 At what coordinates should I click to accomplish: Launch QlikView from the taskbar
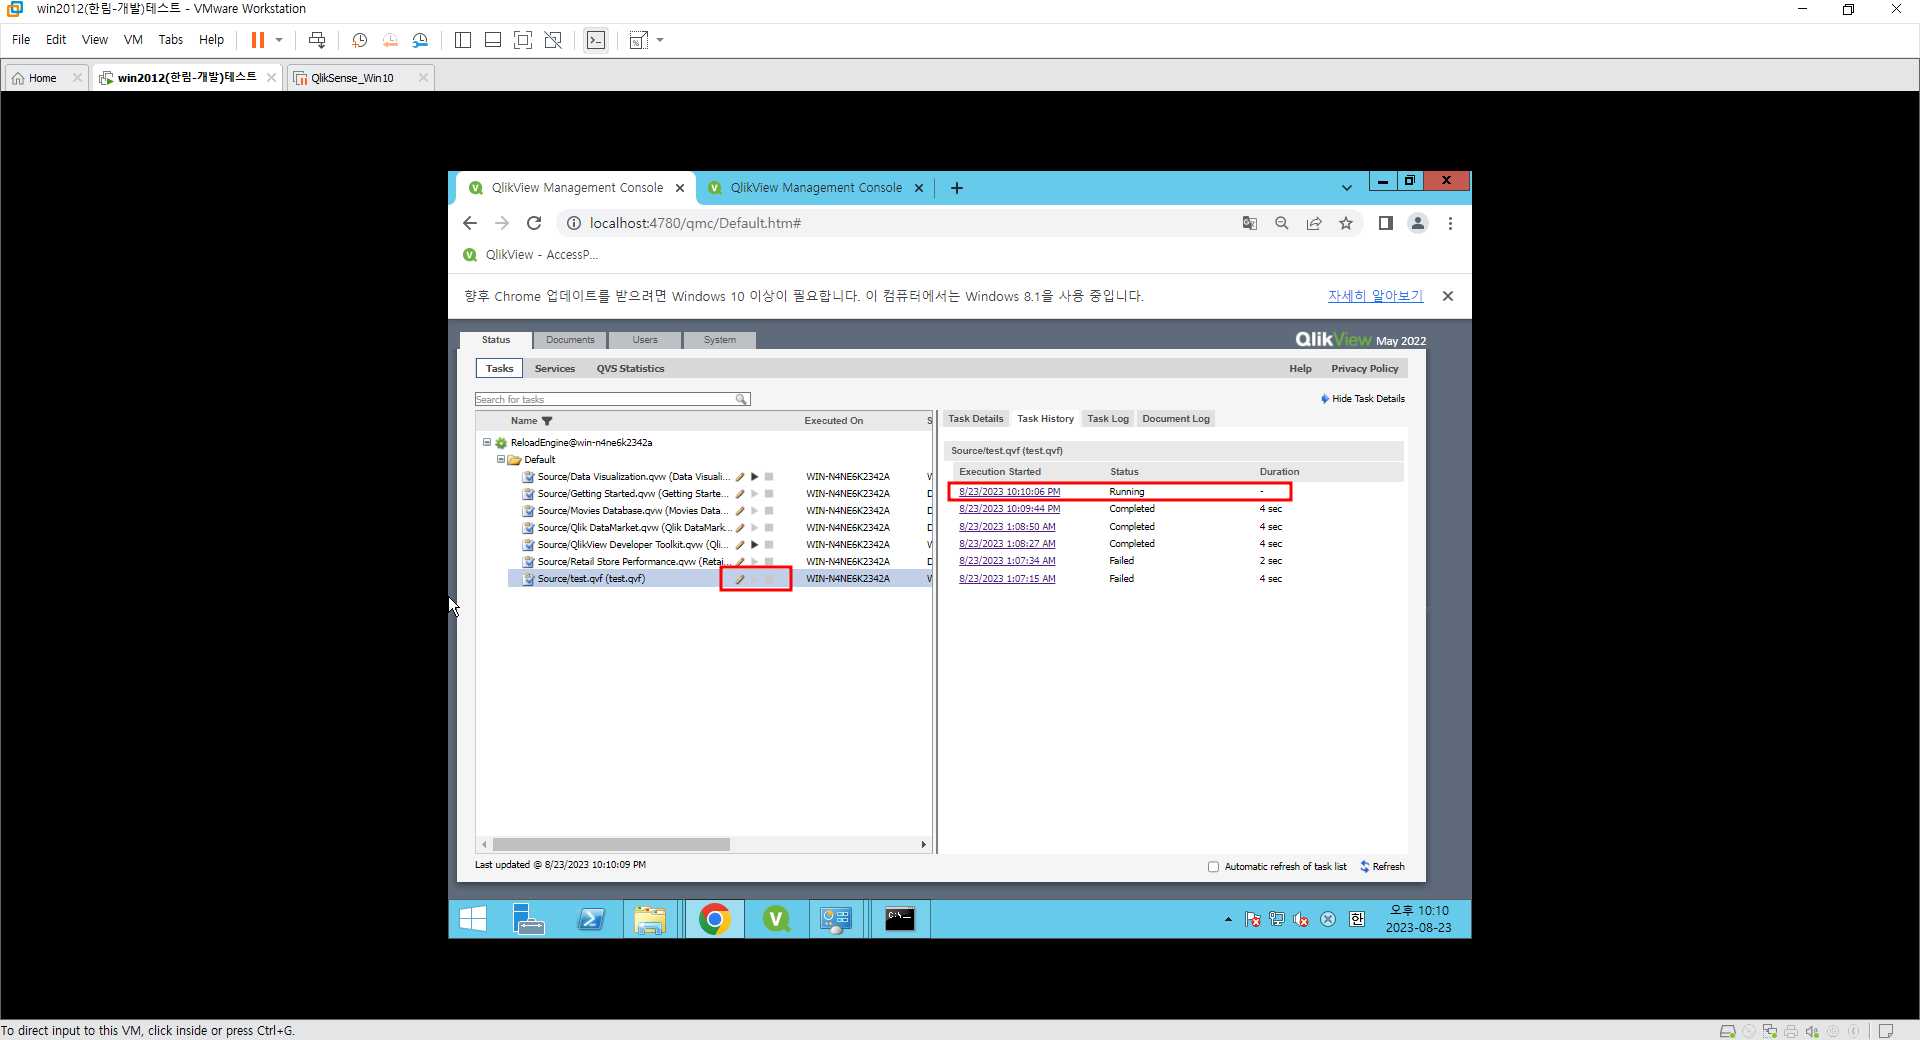tap(777, 919)
